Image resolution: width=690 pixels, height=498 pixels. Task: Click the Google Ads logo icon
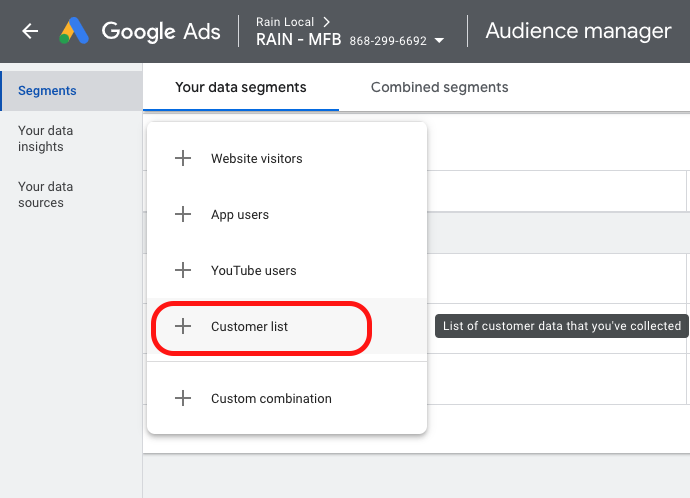[73, 31]
